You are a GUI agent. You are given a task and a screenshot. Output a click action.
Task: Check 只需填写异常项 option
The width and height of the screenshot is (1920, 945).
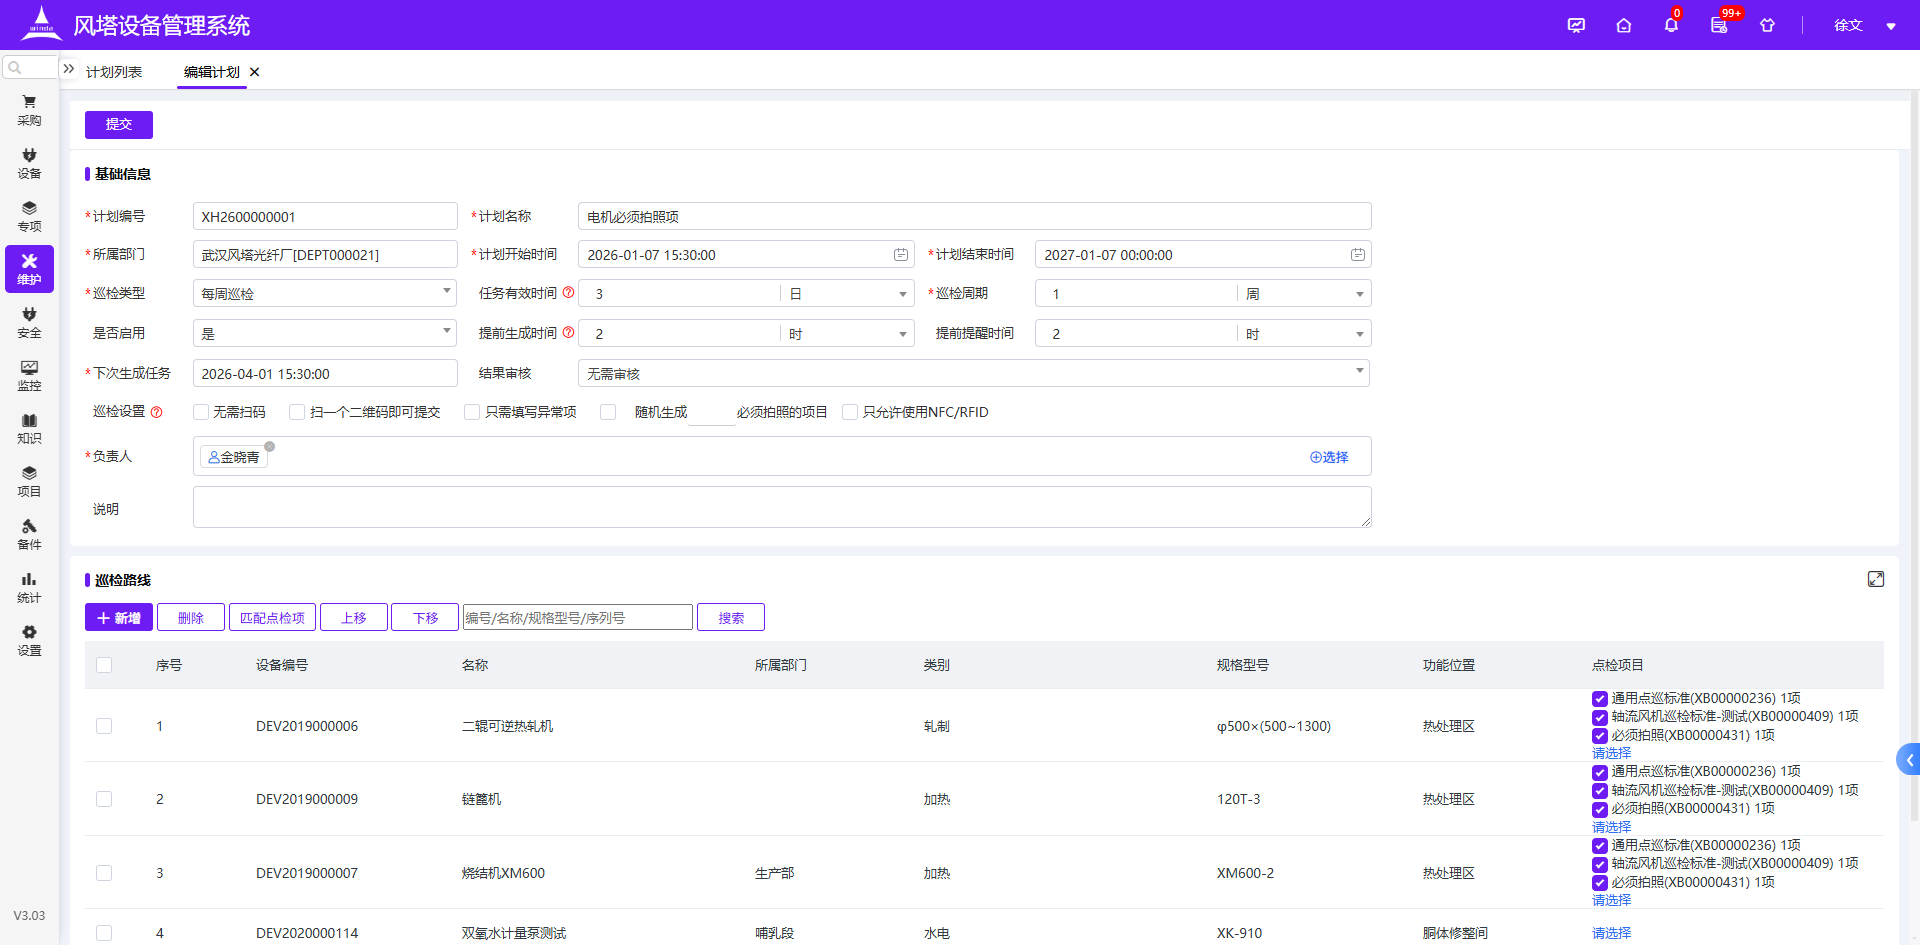(471, 412)
